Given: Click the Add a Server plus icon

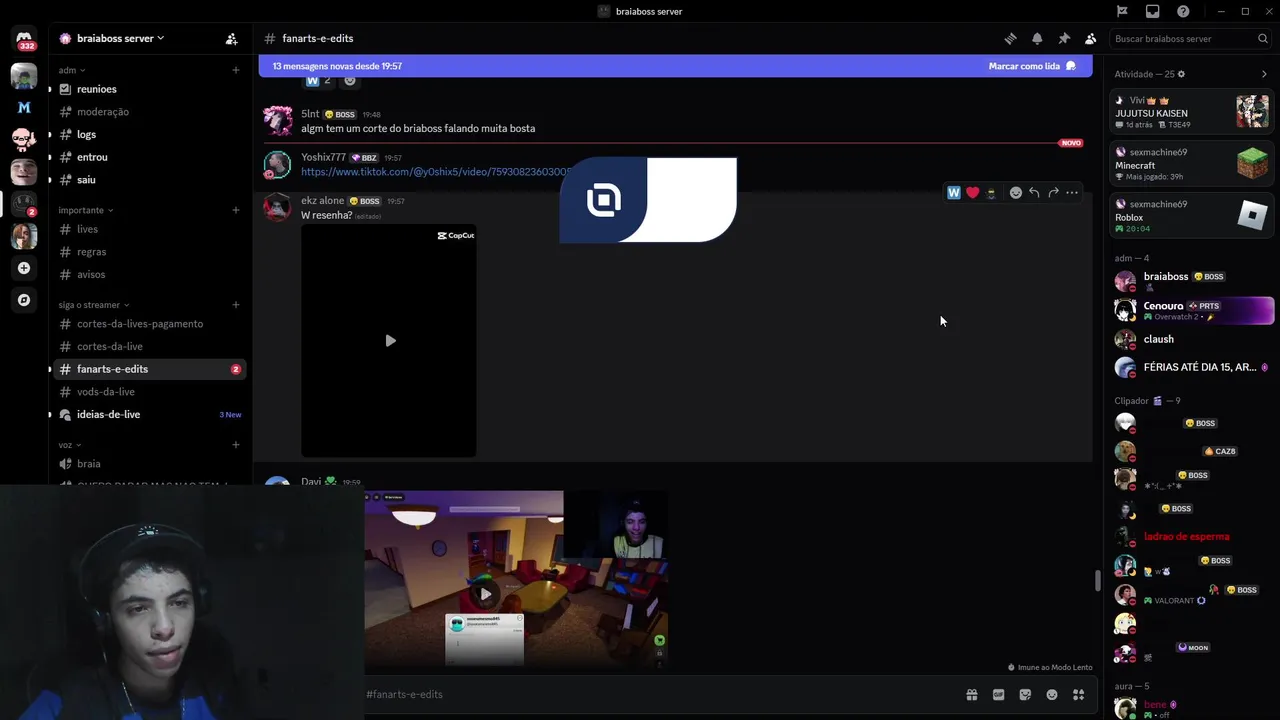Looking at the screenshot, I should point(24,268).
